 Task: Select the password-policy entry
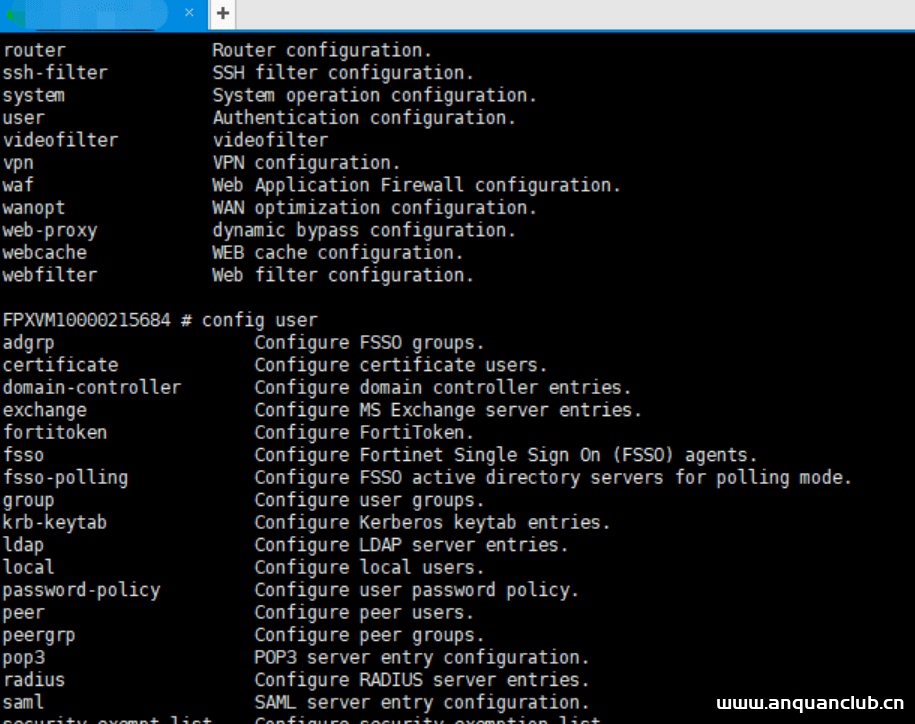click(x=81, y=589)
